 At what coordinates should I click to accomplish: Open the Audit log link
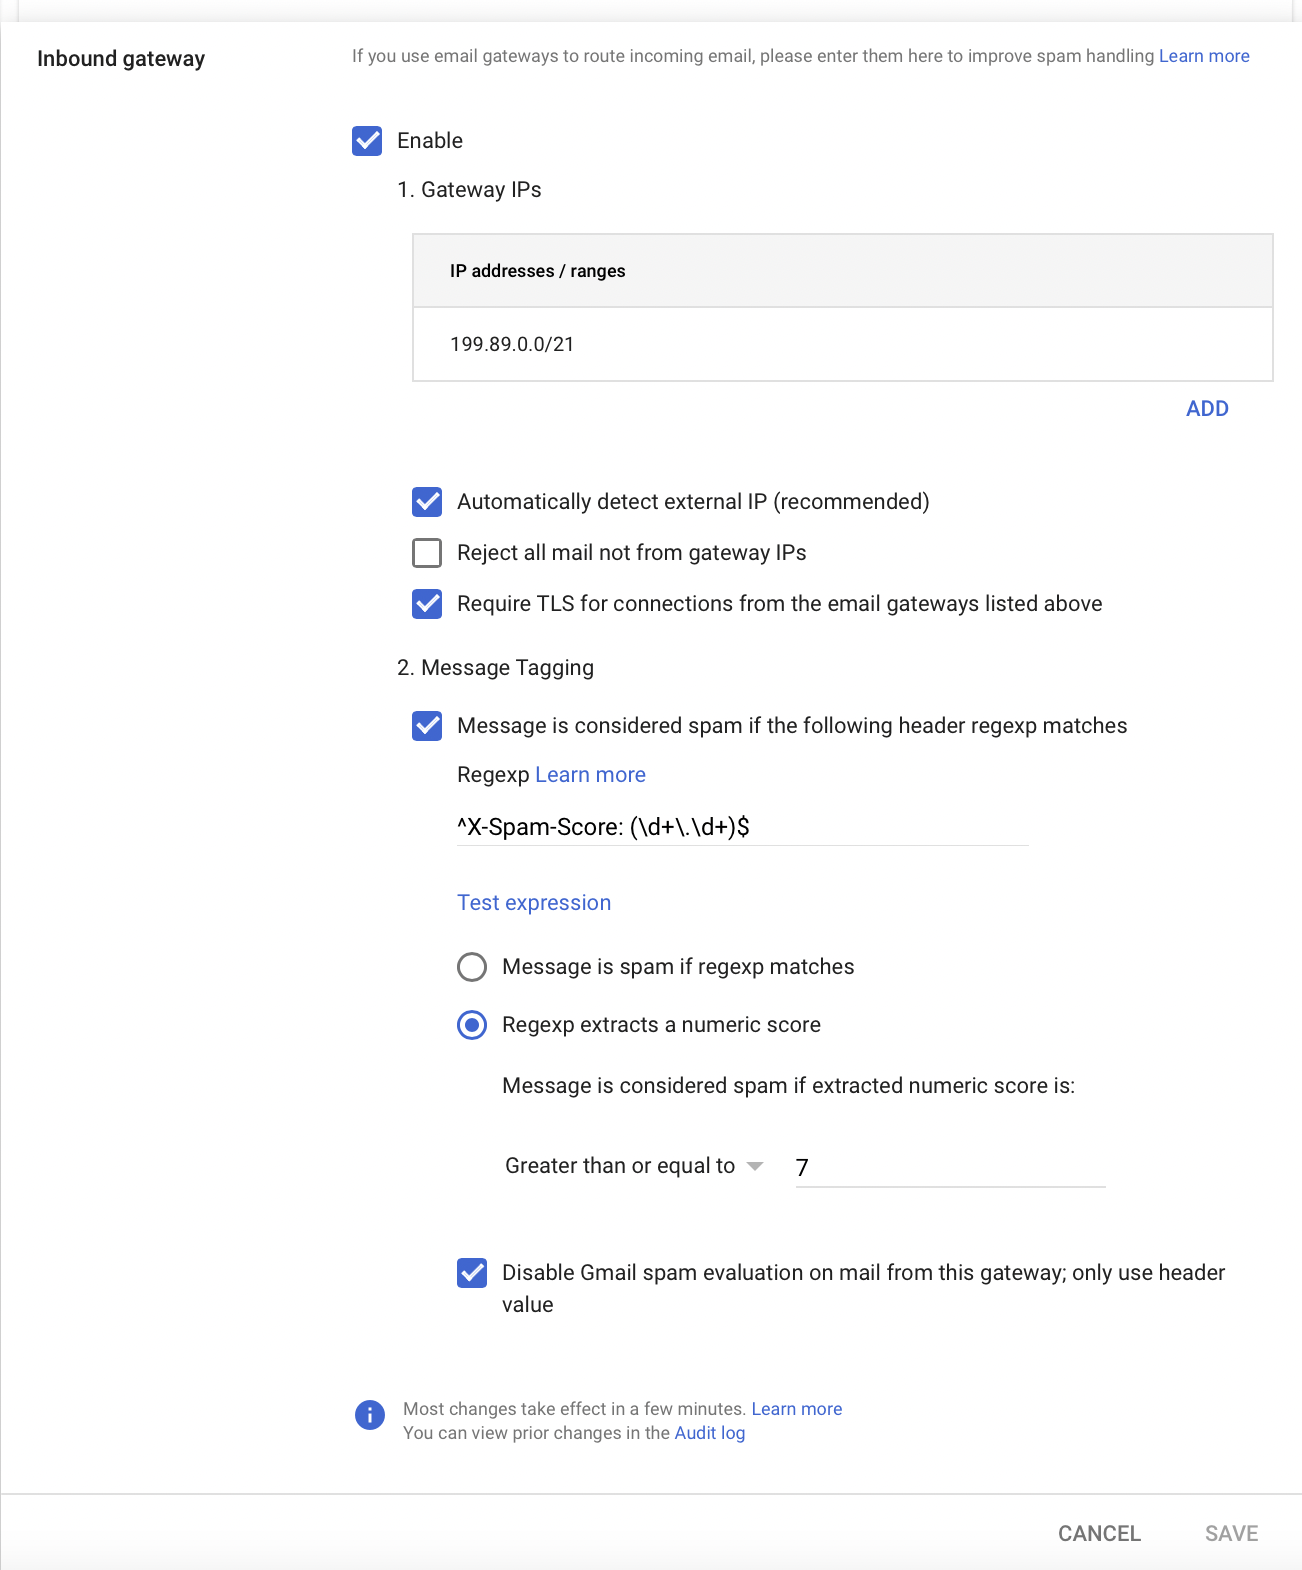click(x=710, y=1433)
